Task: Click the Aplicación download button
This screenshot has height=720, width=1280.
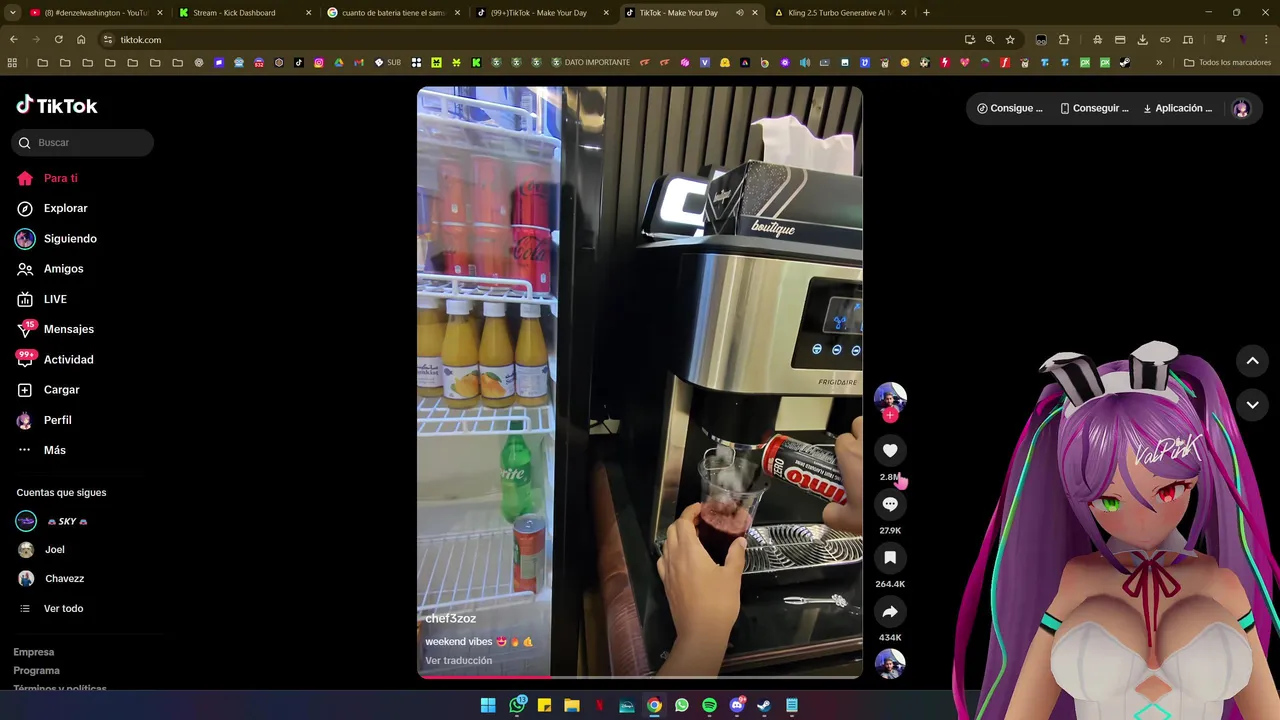Action: click(x=1178, y=108)
